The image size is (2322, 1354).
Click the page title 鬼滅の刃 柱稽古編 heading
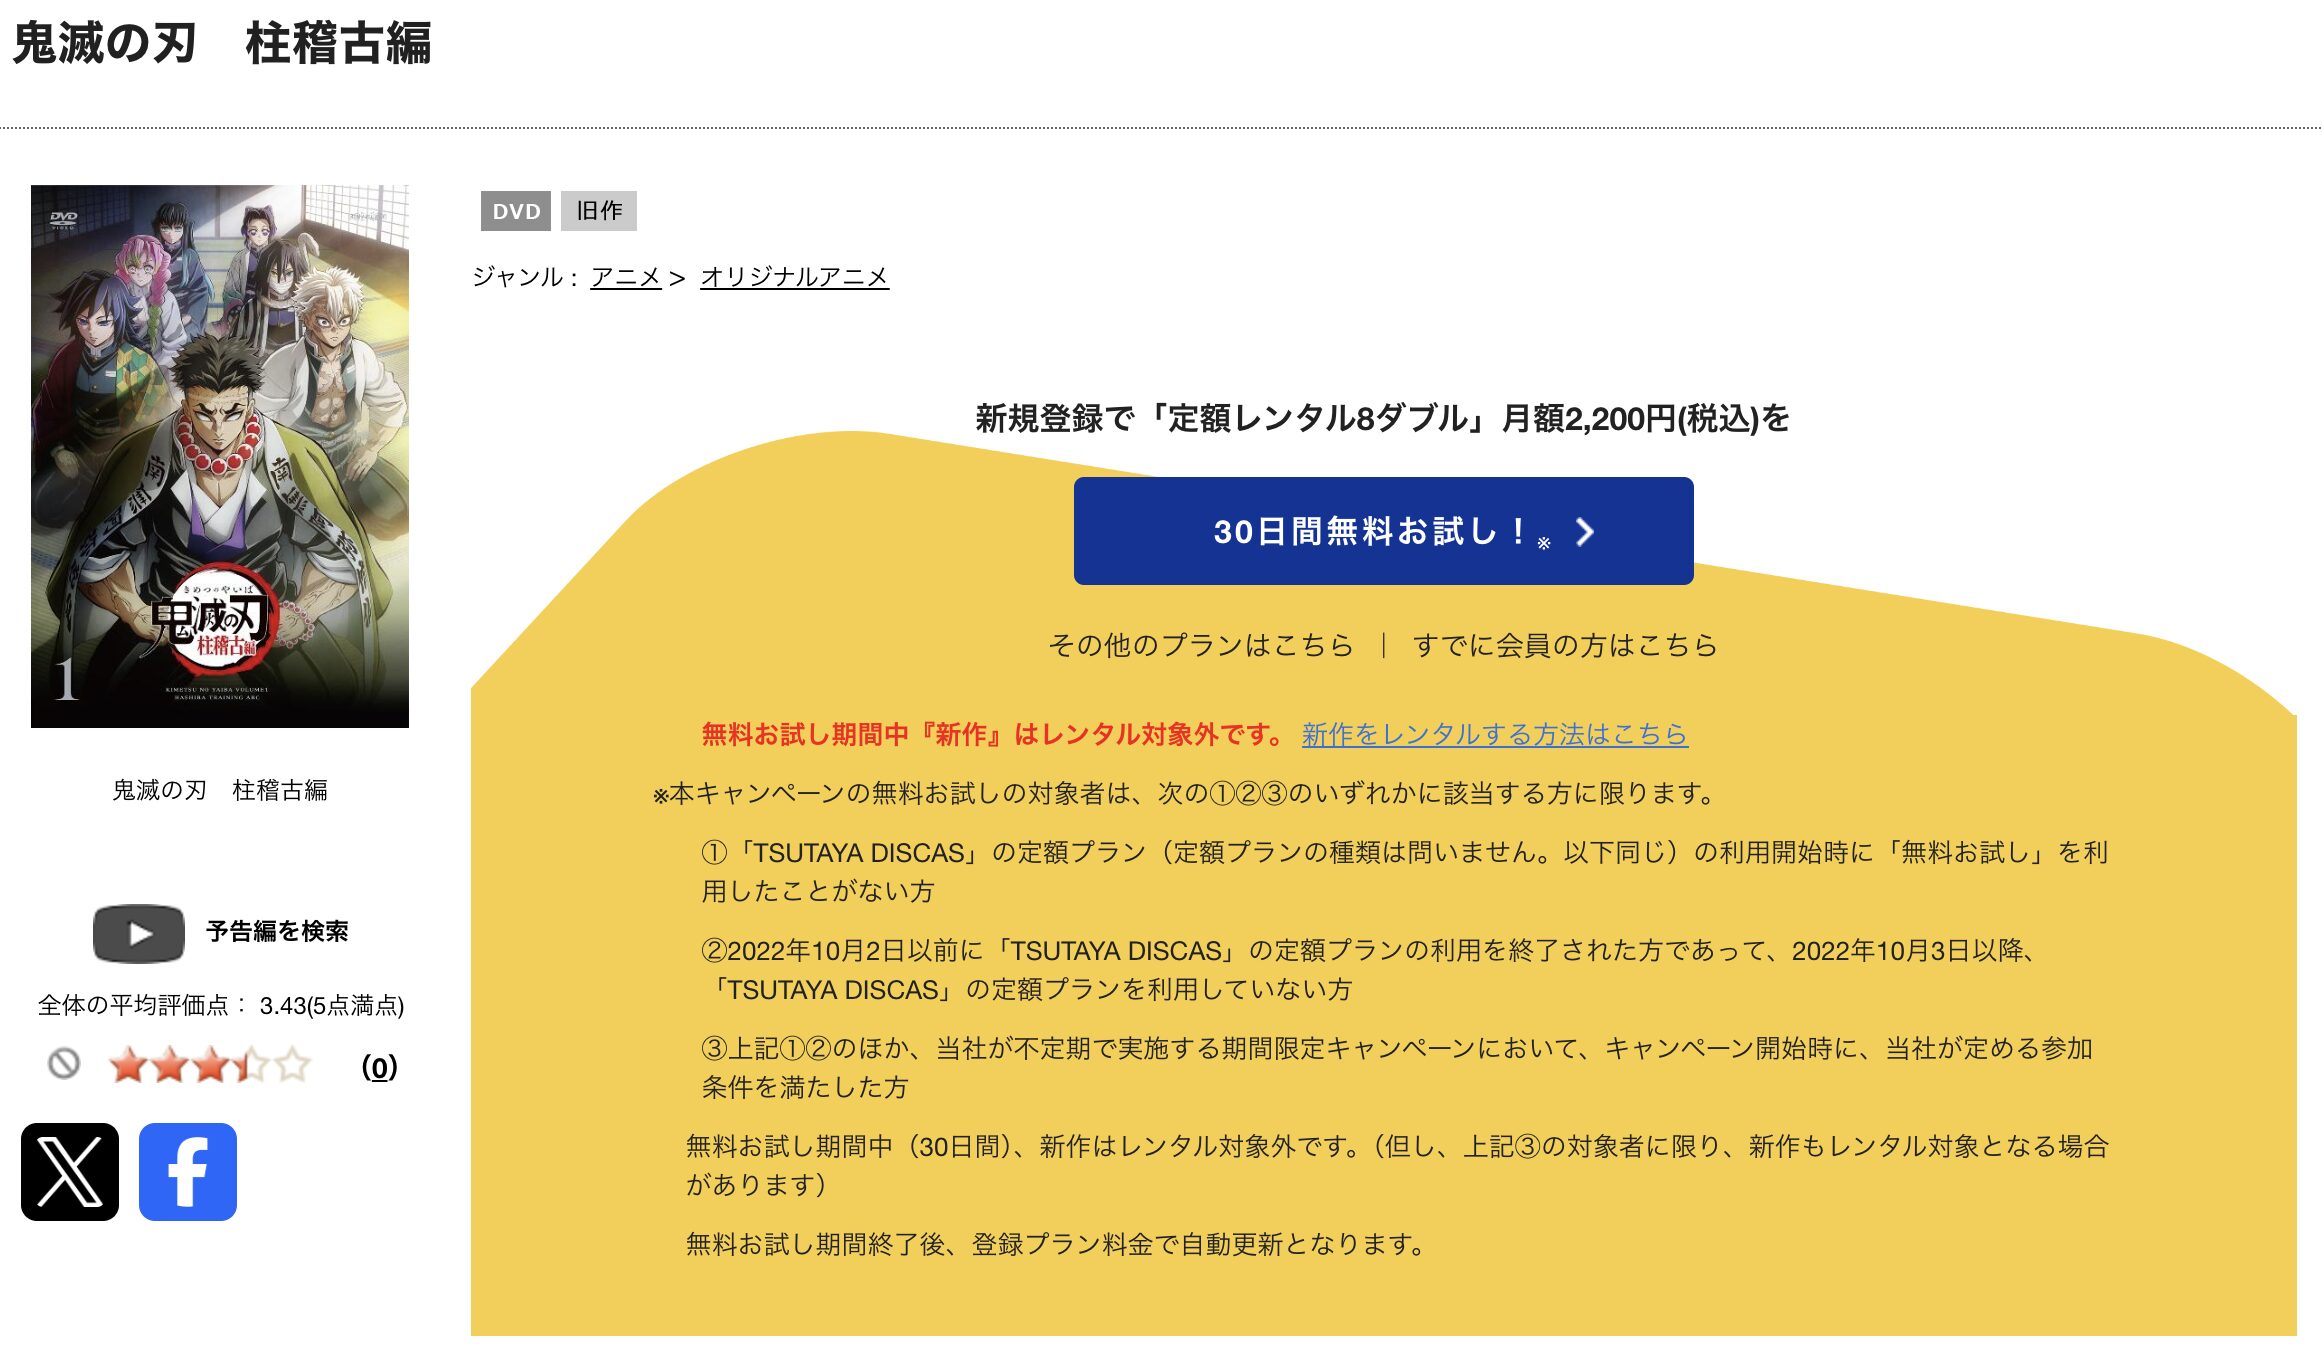[x=222, y=44]
